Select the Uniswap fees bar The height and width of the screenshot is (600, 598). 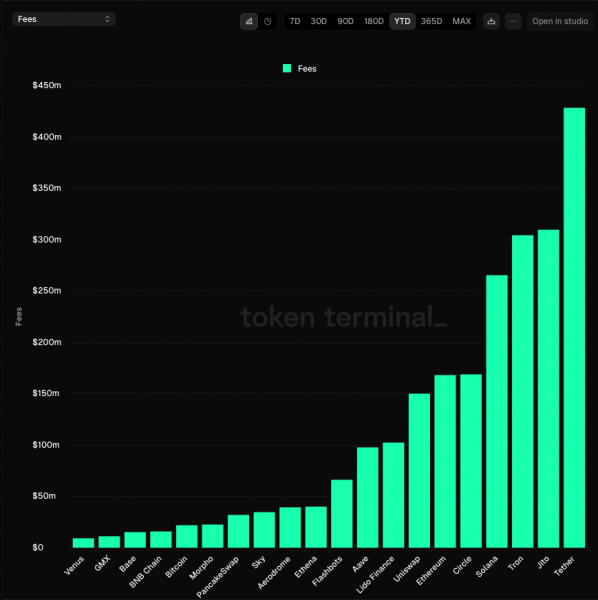click(419, 470)
